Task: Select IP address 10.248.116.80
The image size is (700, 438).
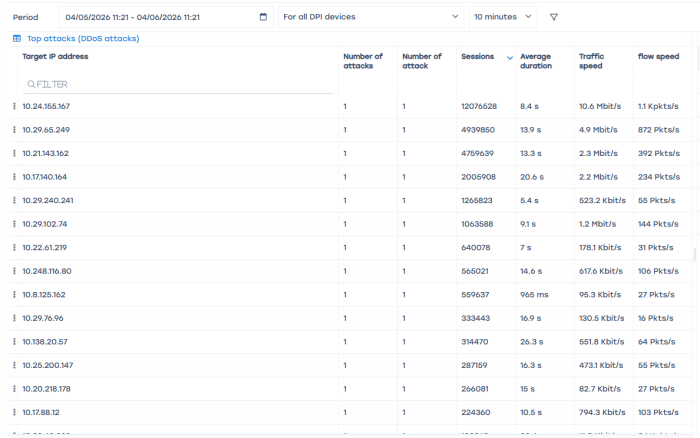Action: coord(47,271)
